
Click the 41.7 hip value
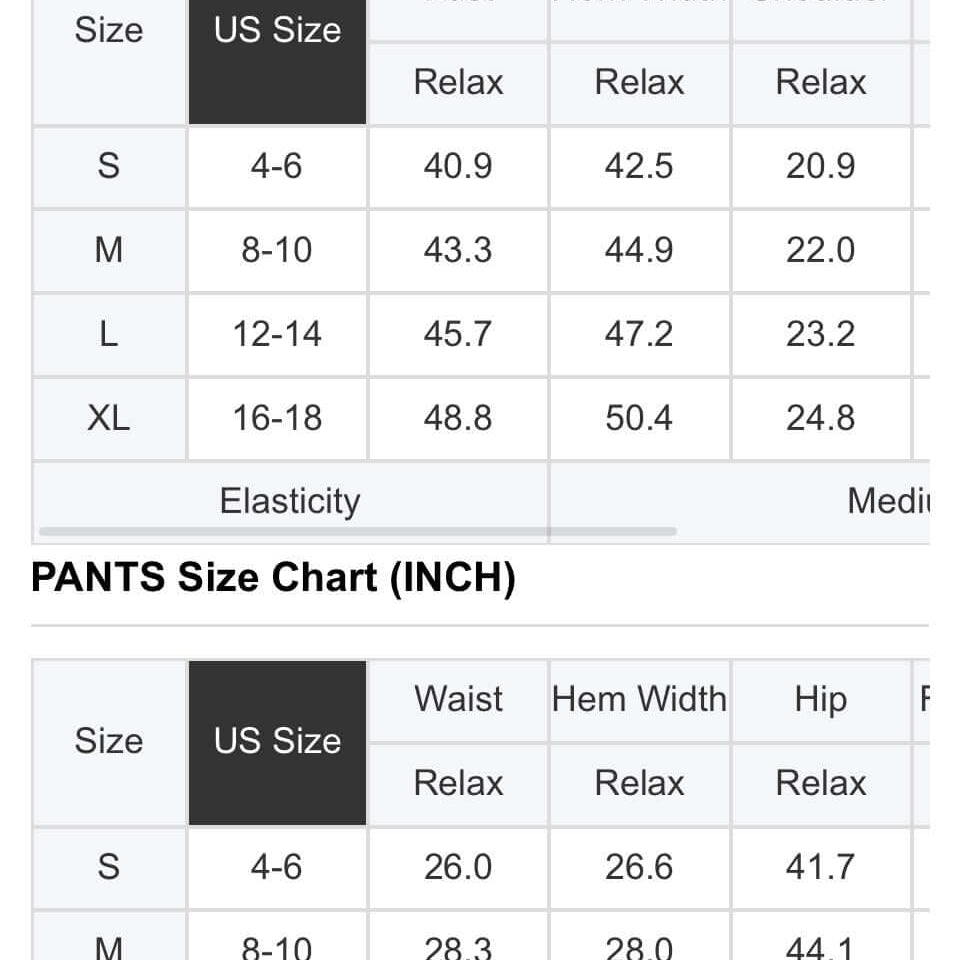(820, 866)
